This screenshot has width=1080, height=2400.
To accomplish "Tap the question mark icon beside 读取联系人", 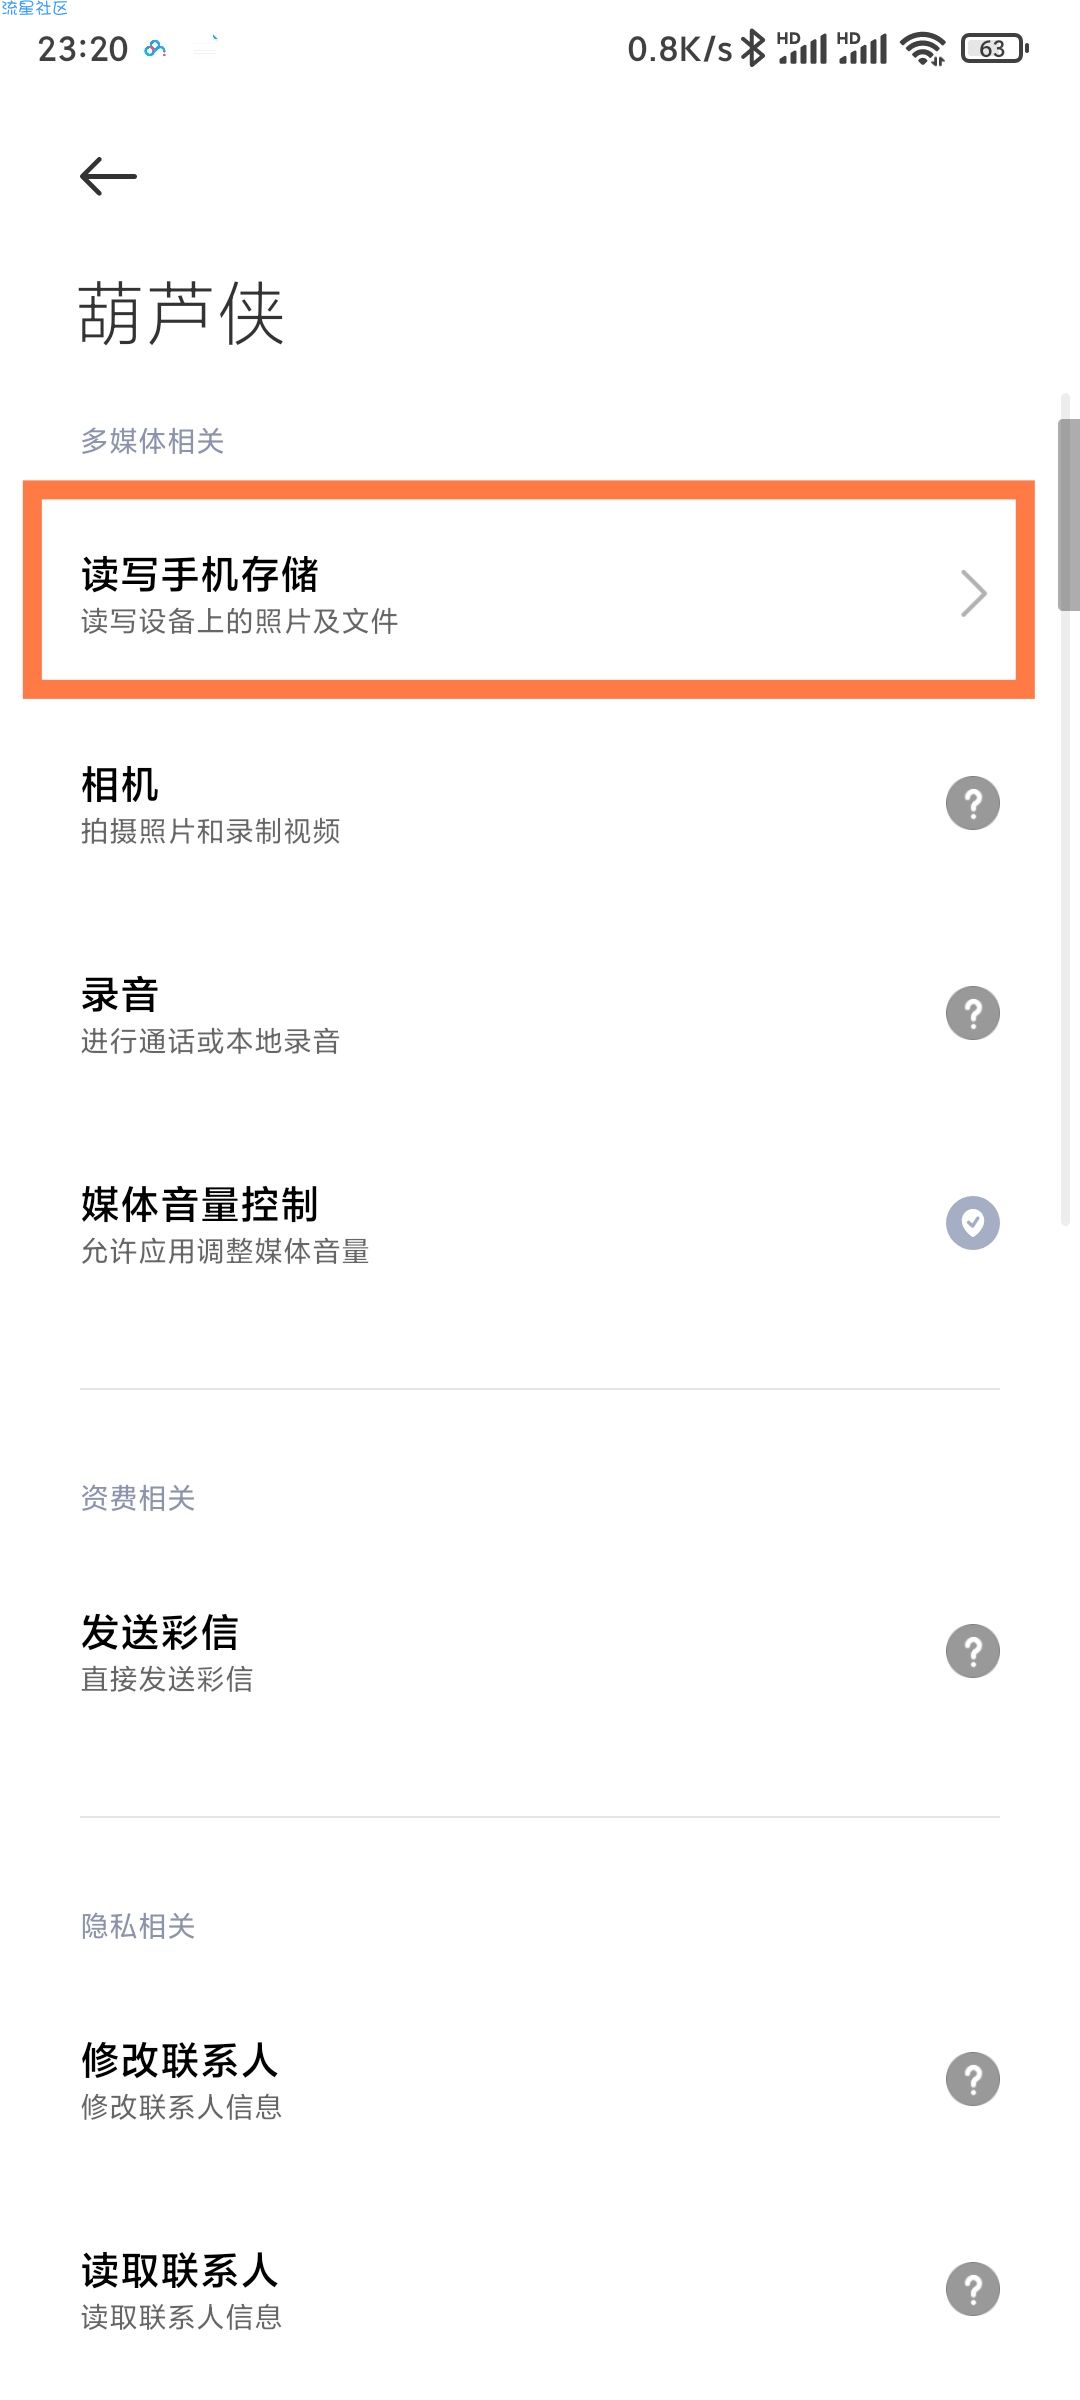I will tap(973, 2289).
